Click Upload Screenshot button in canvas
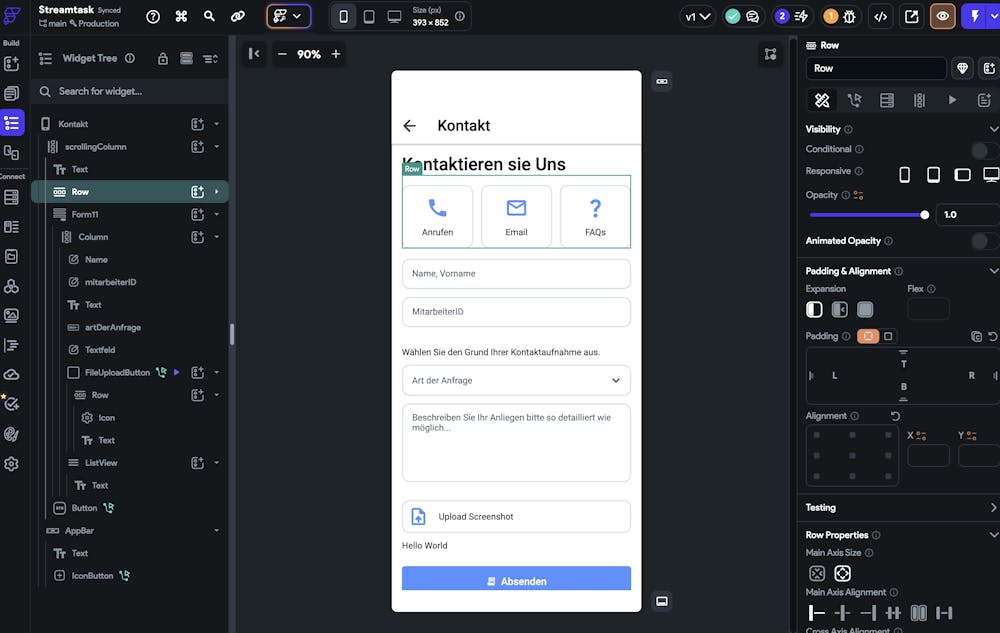This screenshot has width=1000, height=633. coord(516,516)
